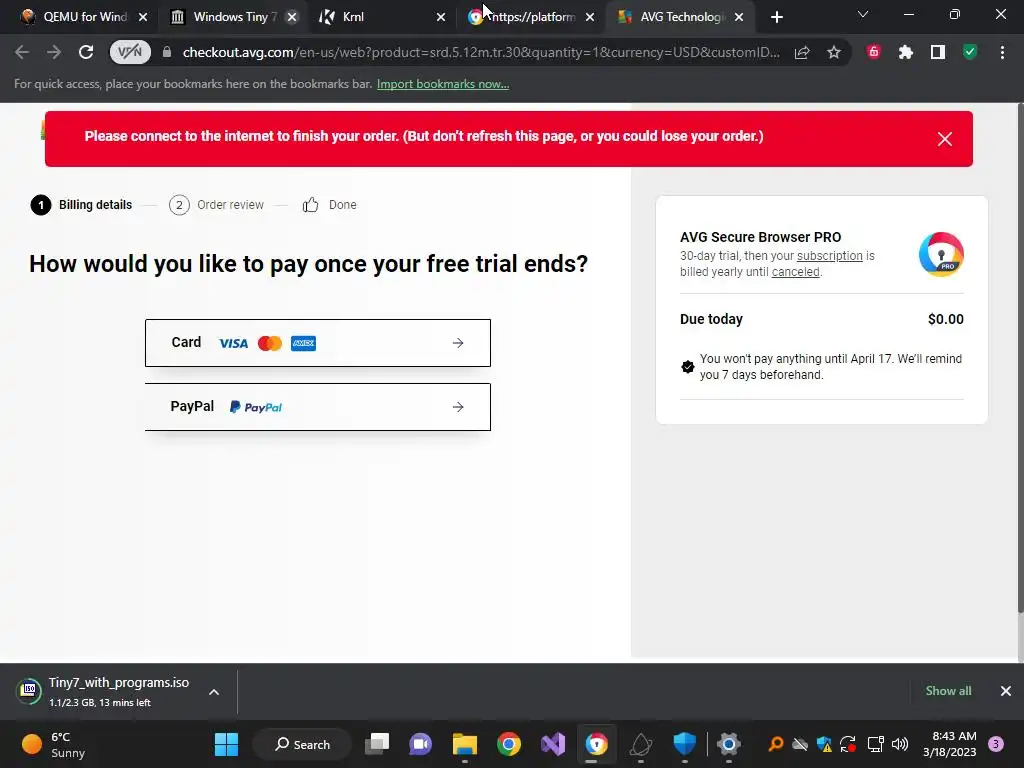This screenshot has height=768, width=1024.
Task: Select Billing details step
Action: tap(81, 205)
